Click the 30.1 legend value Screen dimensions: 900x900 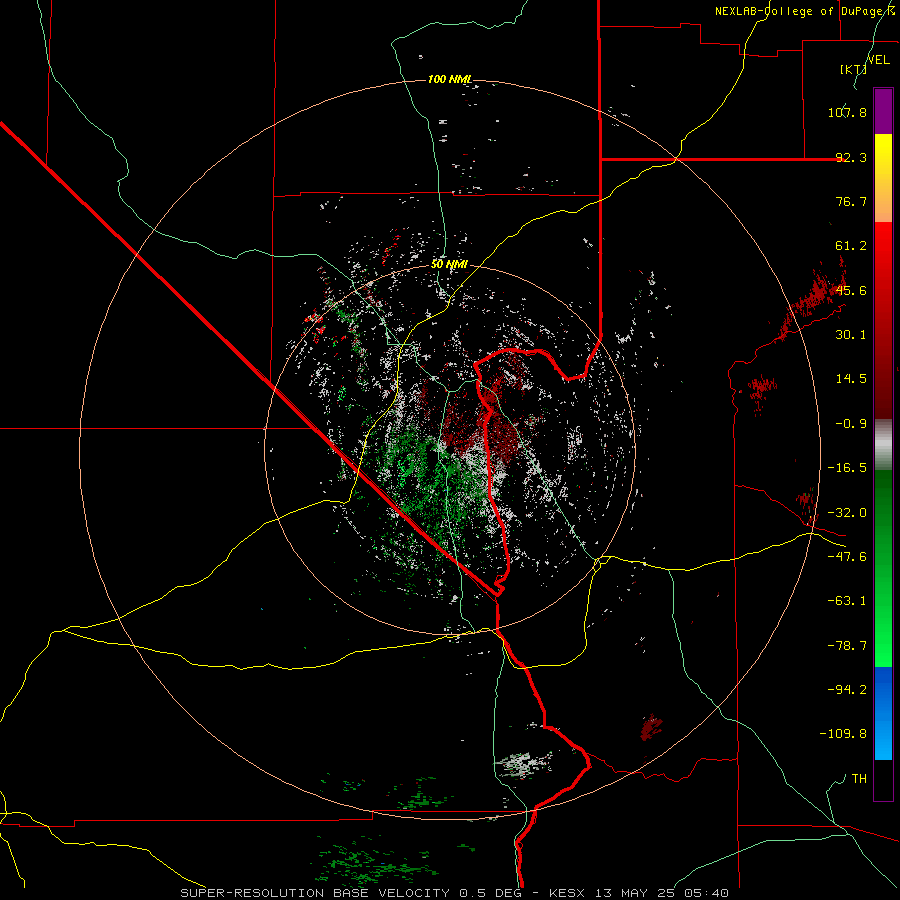tap(851, 335)
